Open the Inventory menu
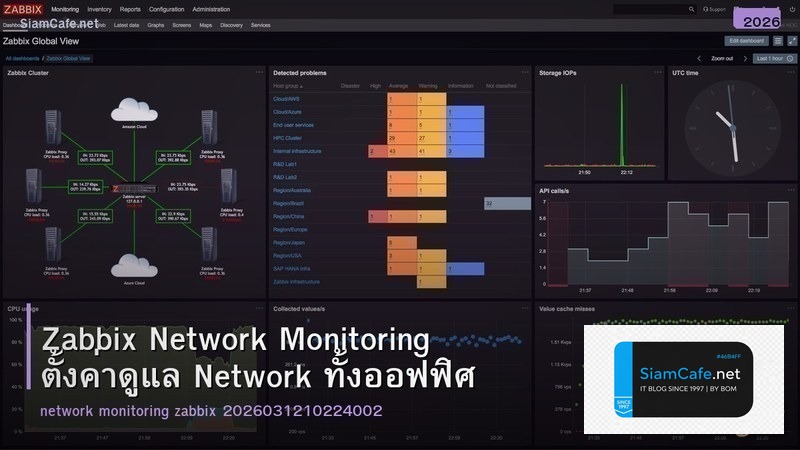Viewport: 800px width, 450px height. pyautogui.click(x=99, y=9)
